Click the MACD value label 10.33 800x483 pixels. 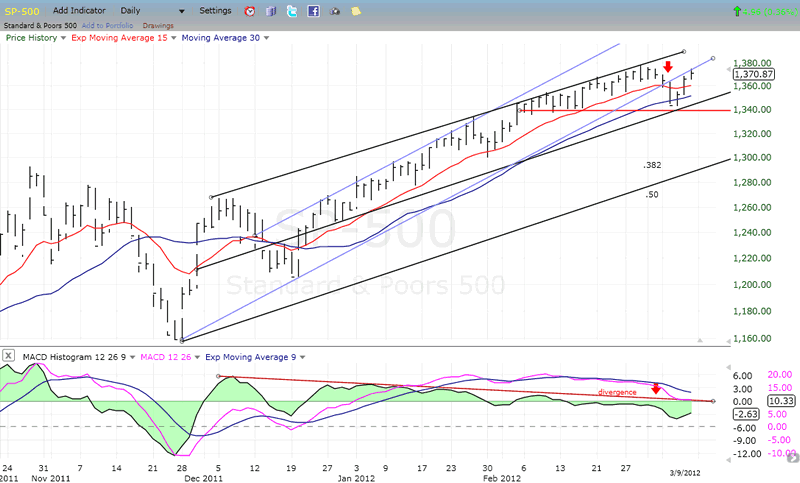tap(781, 401)
